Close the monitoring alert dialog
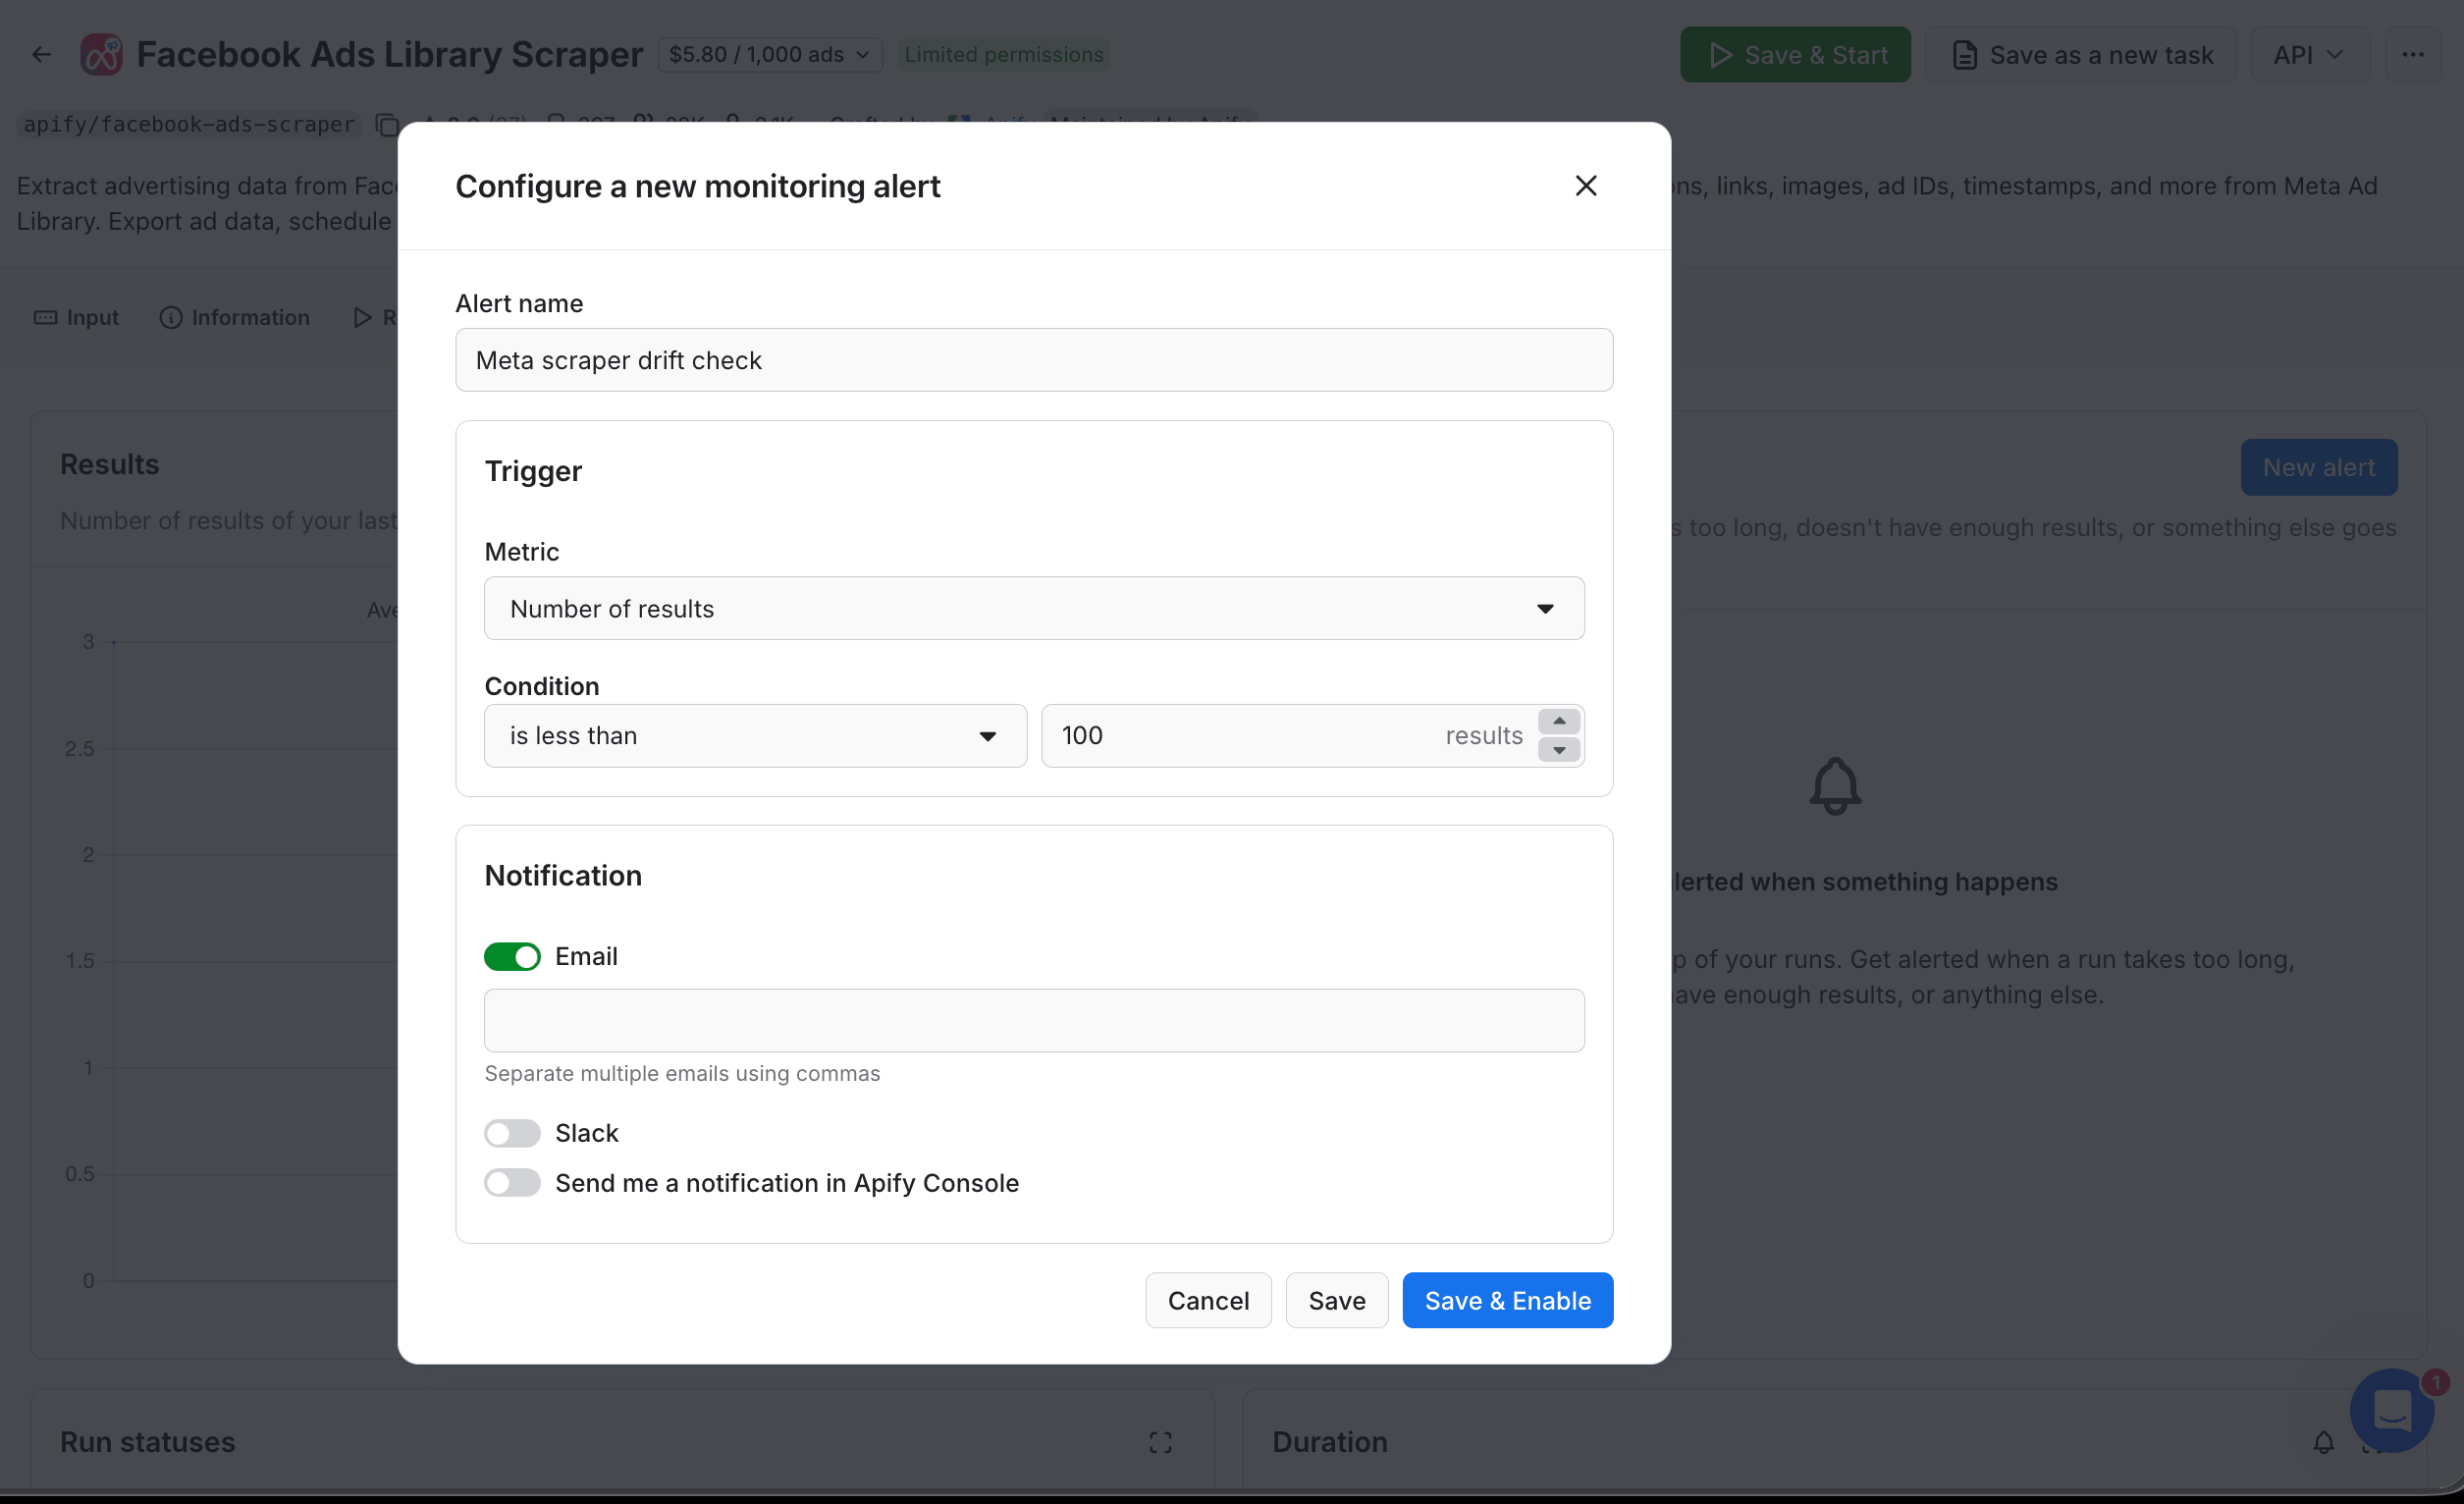This screenshot has height=1504, width=2464. point(1585,186)
